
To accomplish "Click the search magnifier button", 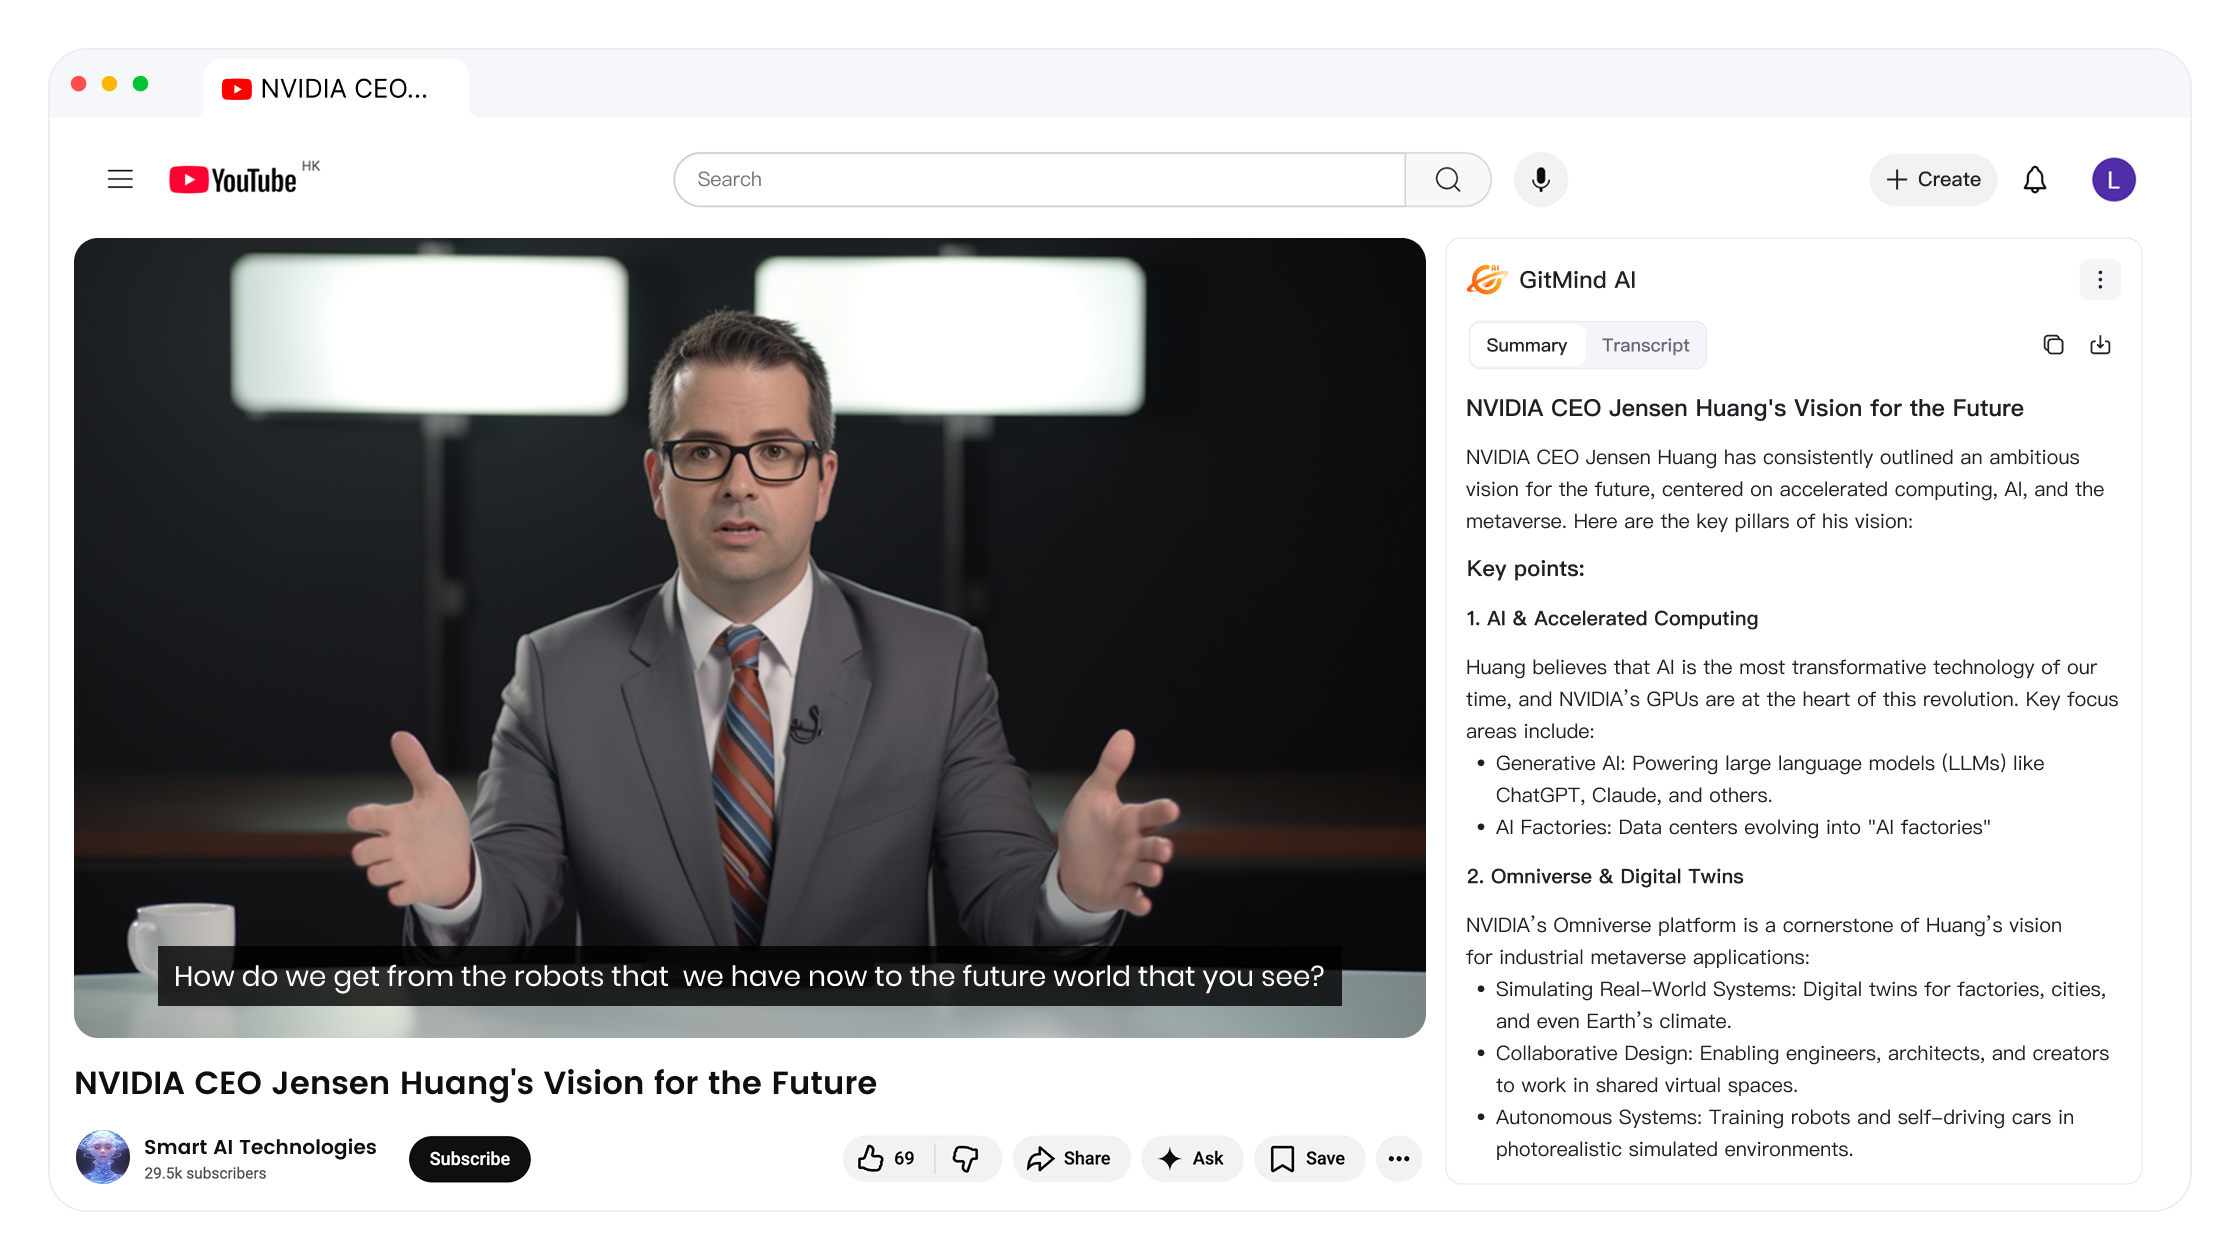I will (1447, 180).
